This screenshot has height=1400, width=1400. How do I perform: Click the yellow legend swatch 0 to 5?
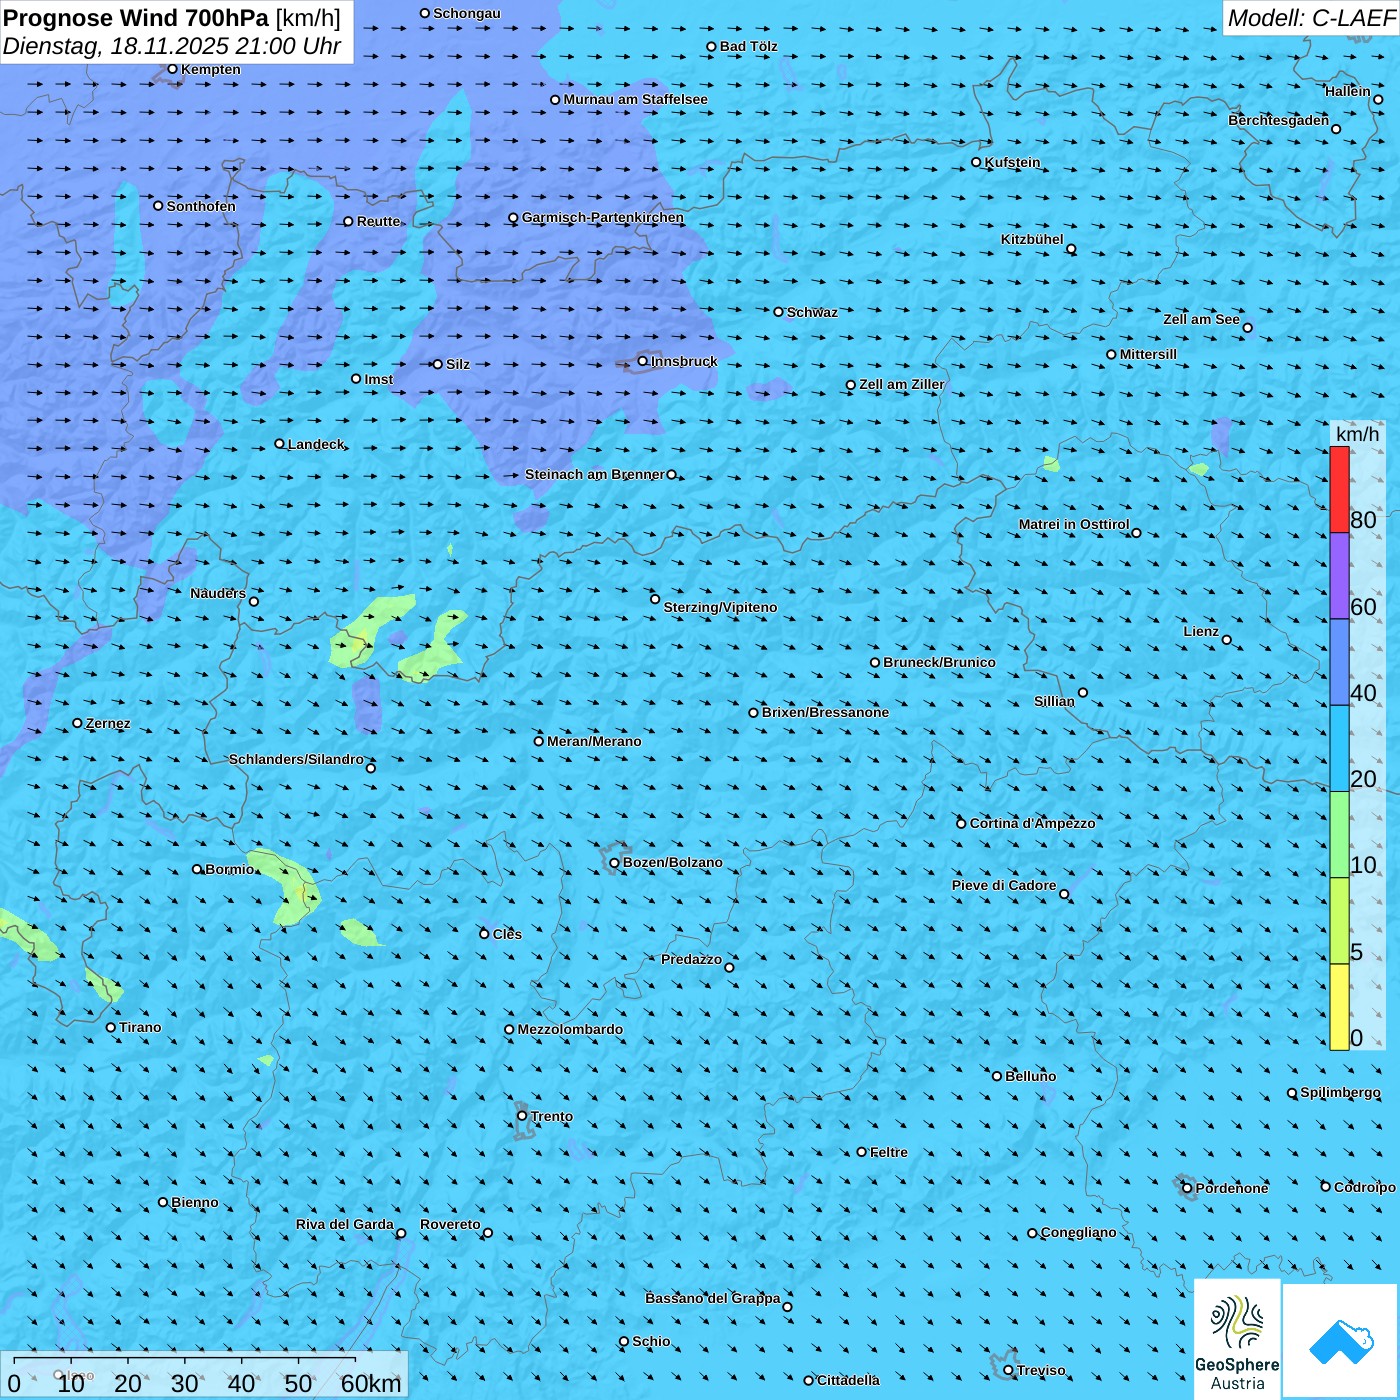pos(1339,1007)
